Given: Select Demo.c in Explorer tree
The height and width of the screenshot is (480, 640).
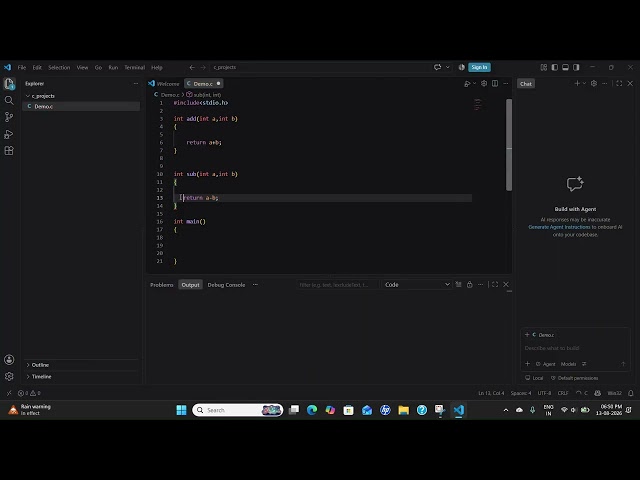Looking at the screenshot, I should 81,106.
